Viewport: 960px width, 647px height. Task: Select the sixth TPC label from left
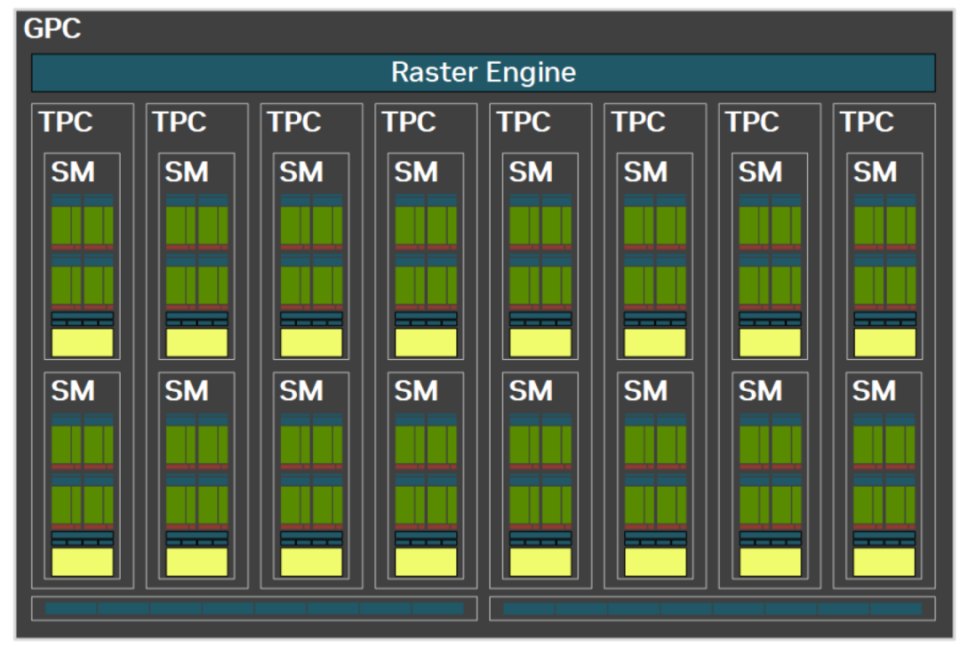point(638,123)
